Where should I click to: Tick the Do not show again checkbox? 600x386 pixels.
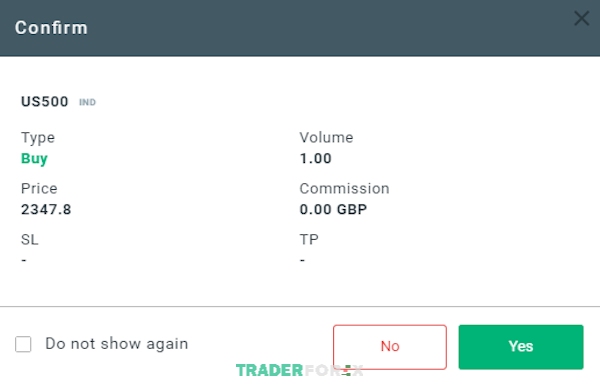(x=23, y=344)
